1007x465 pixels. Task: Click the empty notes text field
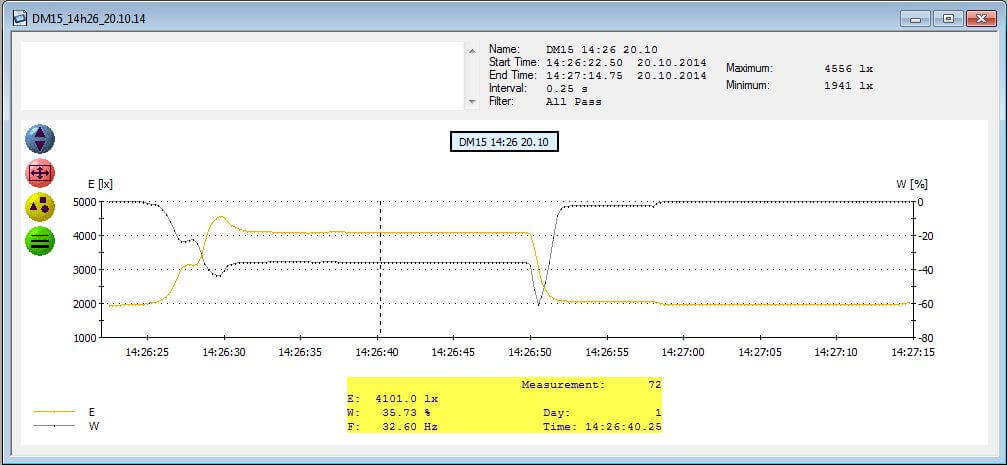(x=240, y=75)
